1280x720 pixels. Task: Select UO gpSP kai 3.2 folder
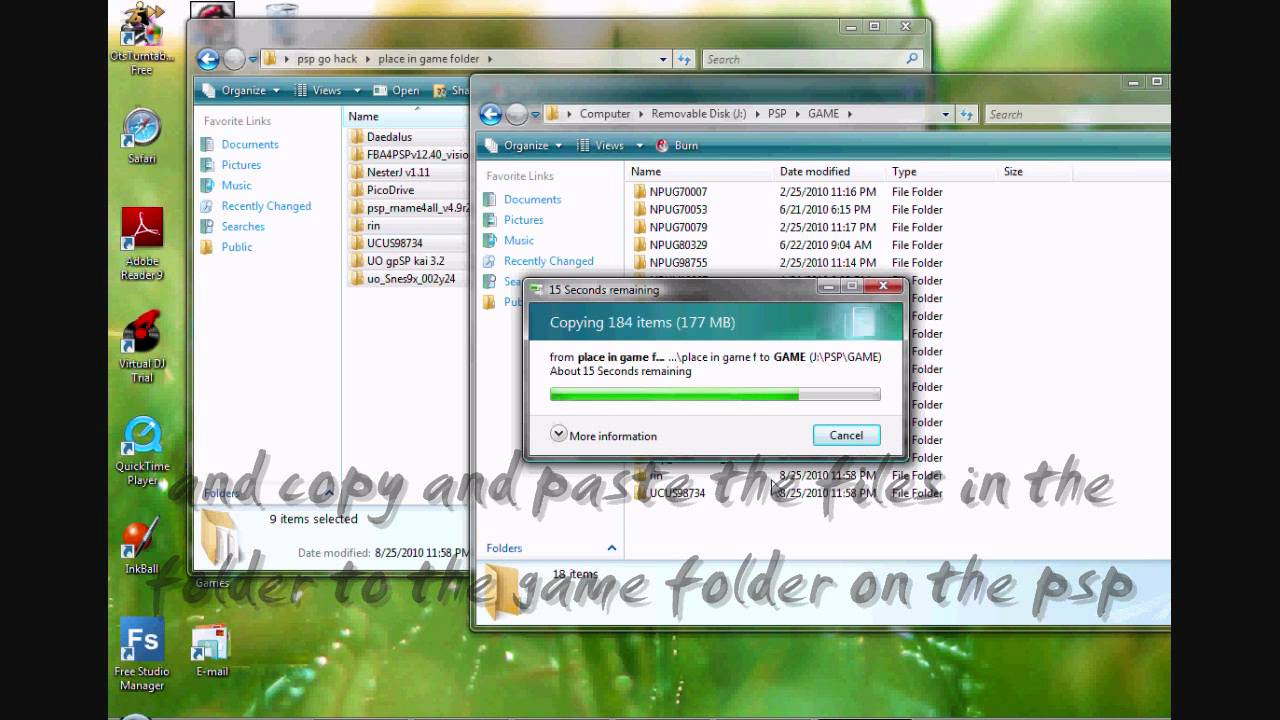pyautogui.click(x=397, y=261)
